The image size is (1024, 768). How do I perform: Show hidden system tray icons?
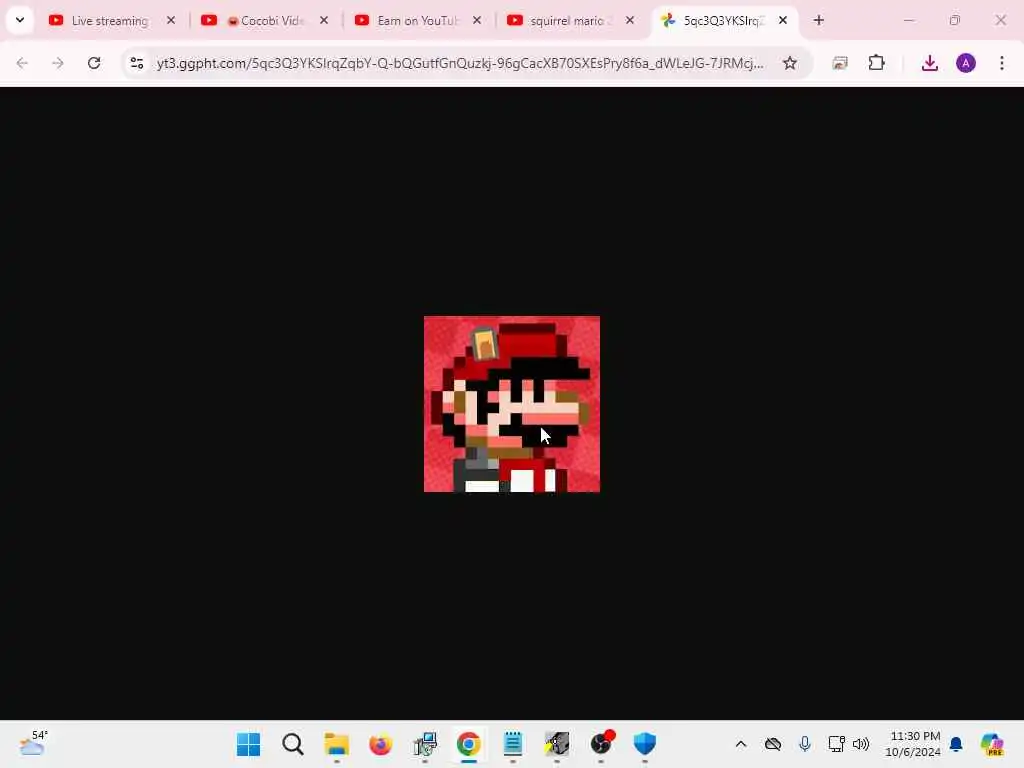(x=741, y=744)
